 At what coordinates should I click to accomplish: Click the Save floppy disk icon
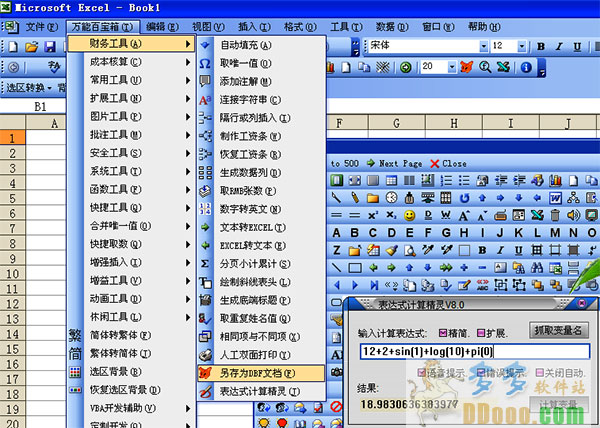point(50,47)
